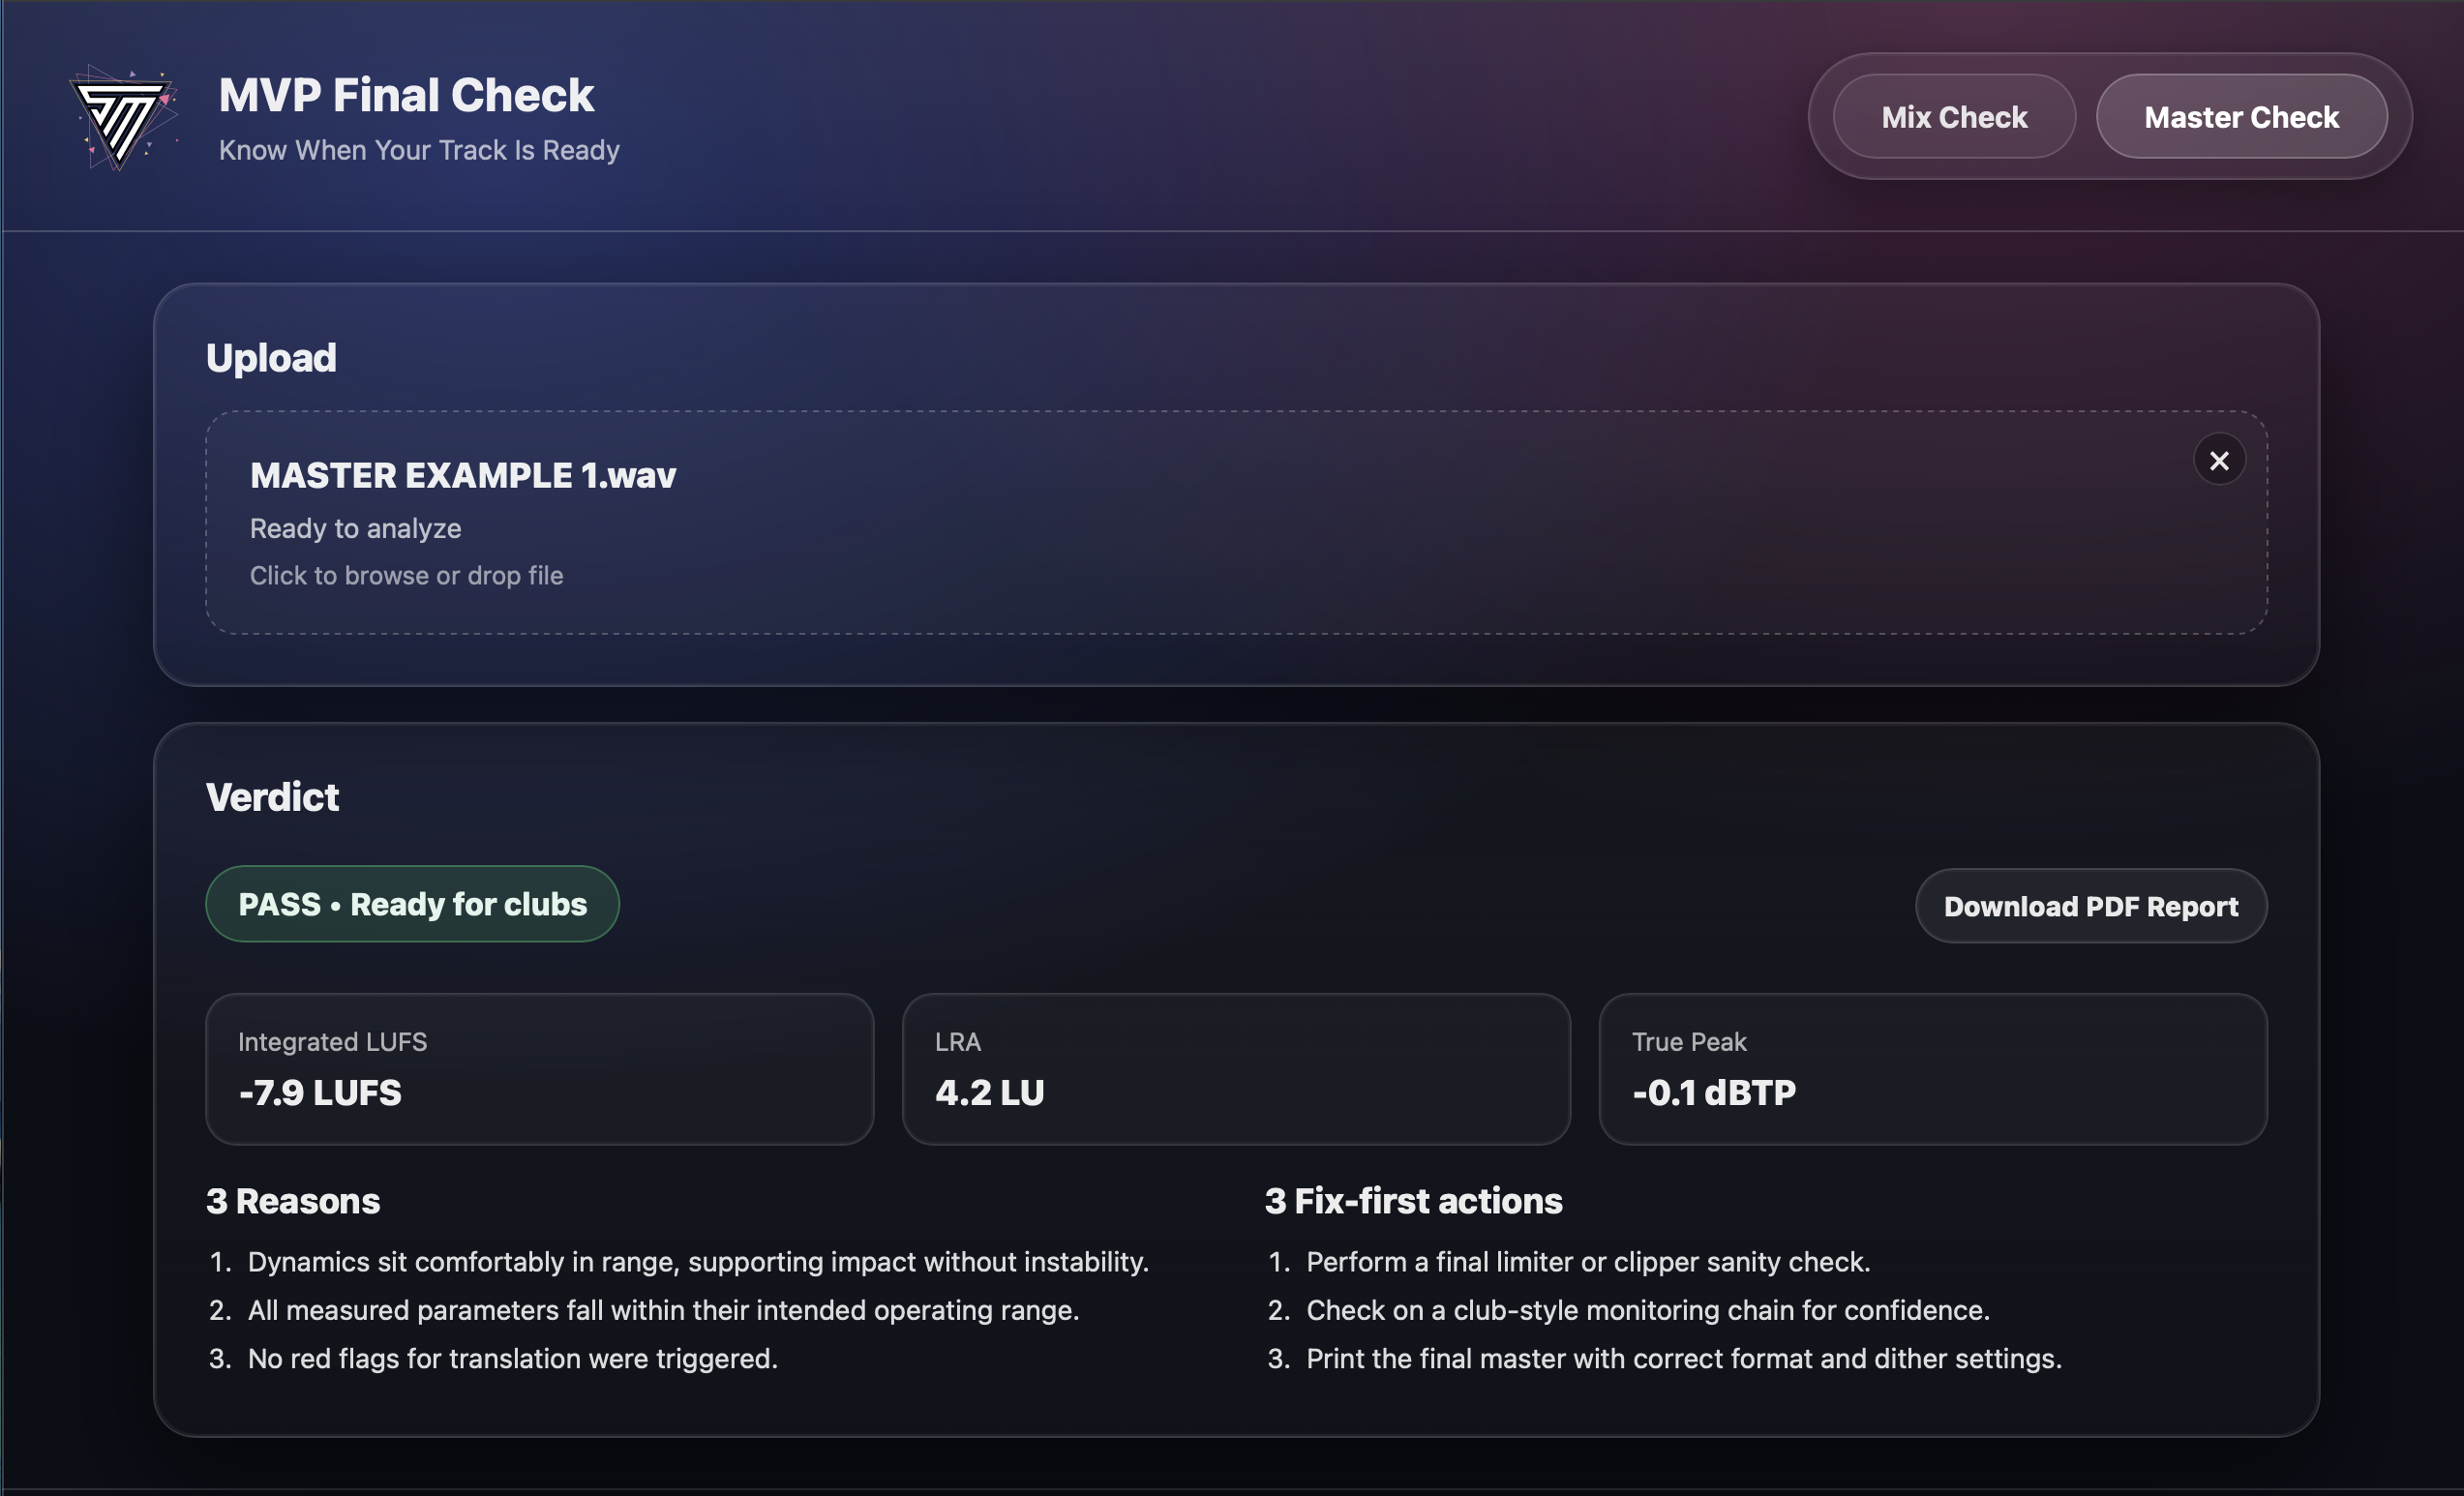Click the MVP Final Check title
This screenshot has height=1496, width=2464.
coord(406,96)
